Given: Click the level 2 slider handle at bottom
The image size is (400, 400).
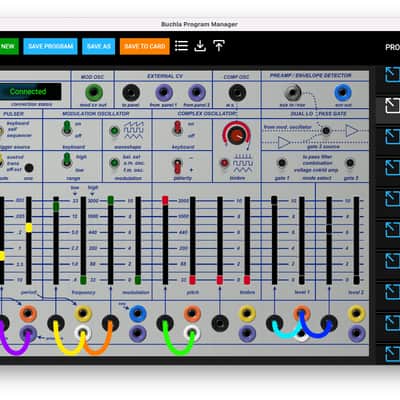Looking at the screenshot, I should point(356,280).
